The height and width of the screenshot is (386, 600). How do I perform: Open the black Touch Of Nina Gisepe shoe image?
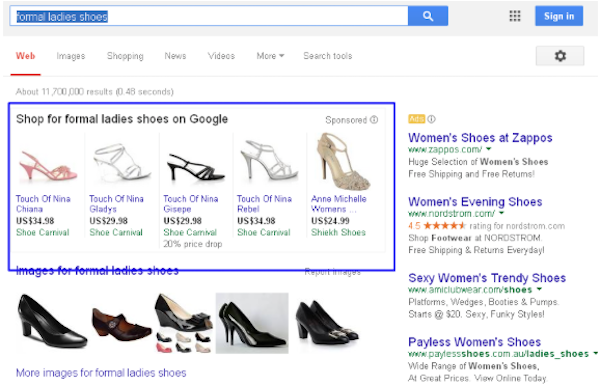(x=196, y=166)
